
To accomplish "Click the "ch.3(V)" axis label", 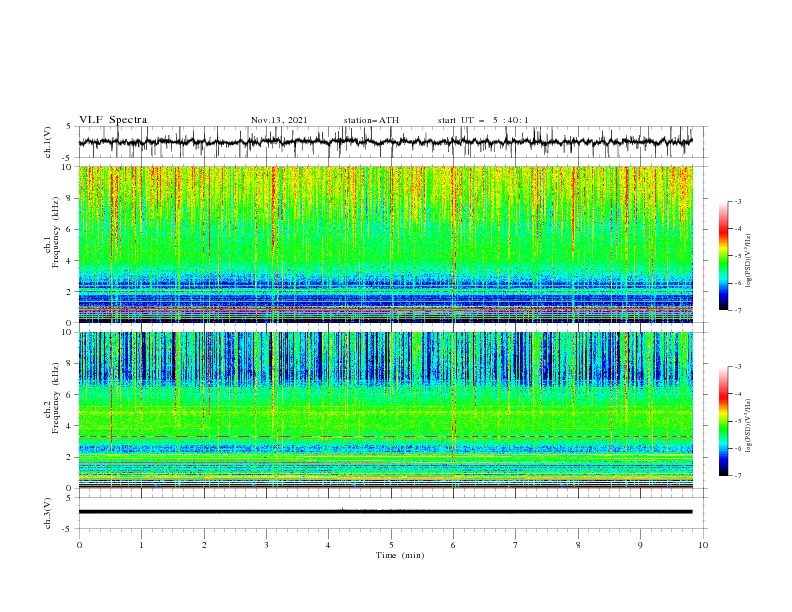I will [x=48, y=513].
